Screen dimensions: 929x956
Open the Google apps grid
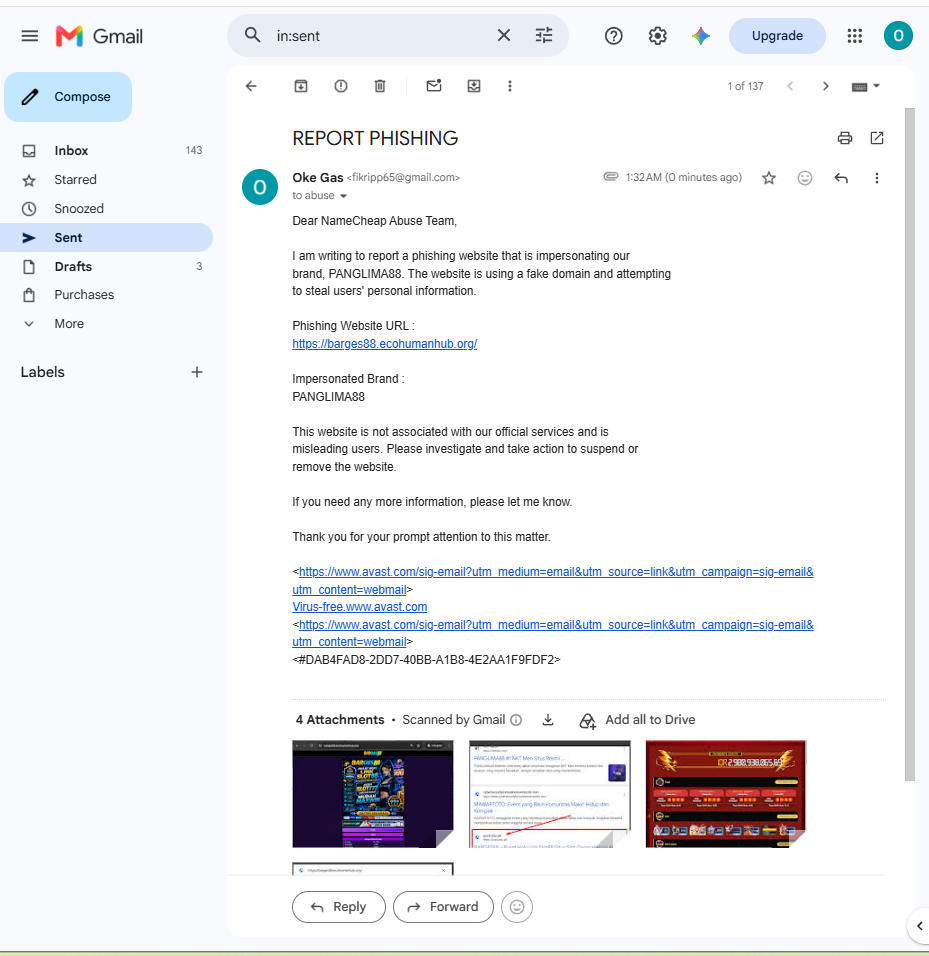(x=855, y=36)
